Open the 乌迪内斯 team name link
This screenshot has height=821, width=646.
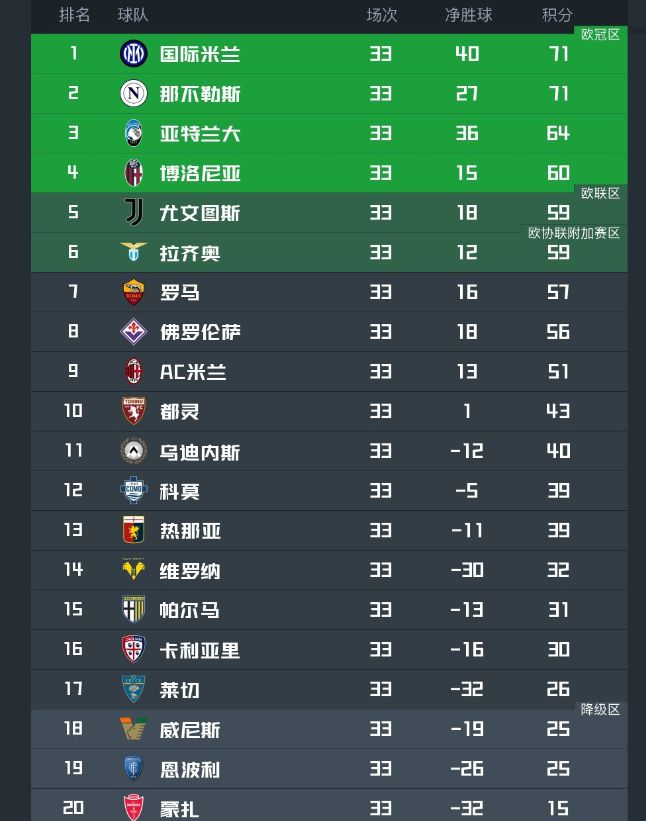coord(200,452)
